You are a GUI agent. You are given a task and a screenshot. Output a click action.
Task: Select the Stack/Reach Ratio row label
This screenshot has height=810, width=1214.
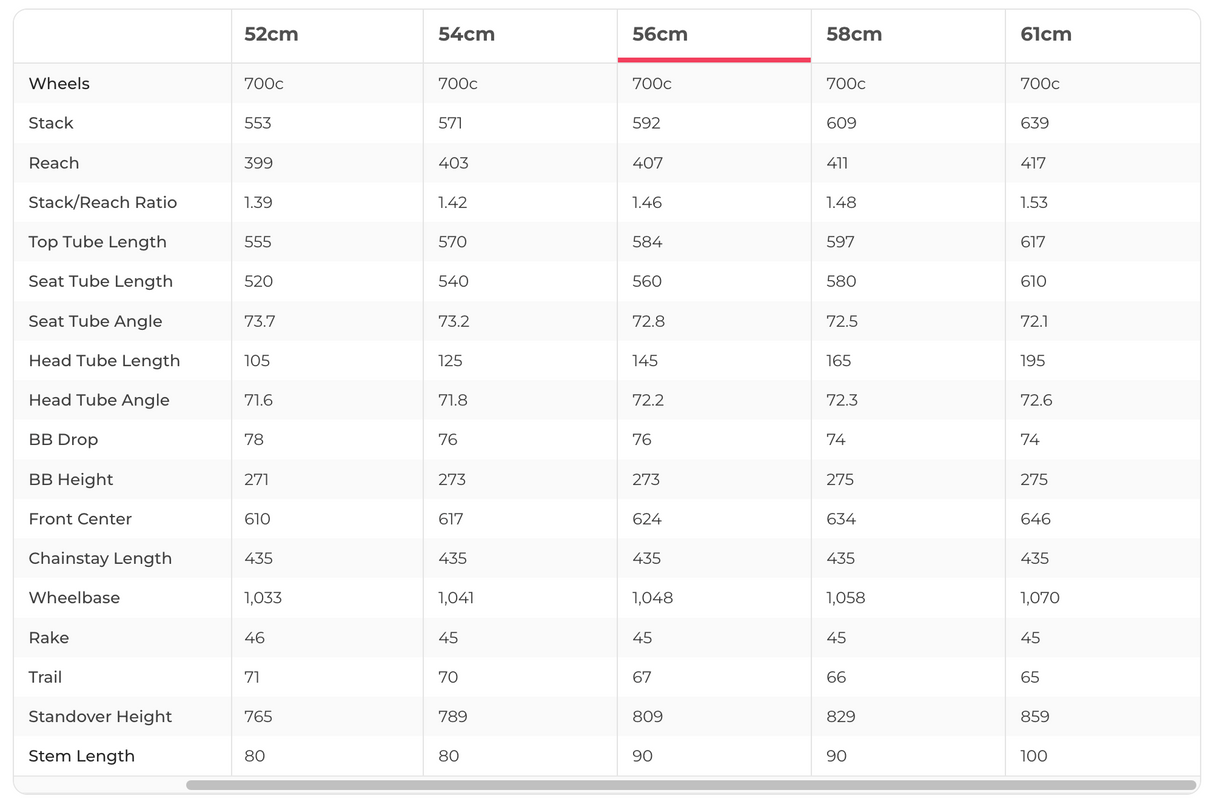click(103, 202)
